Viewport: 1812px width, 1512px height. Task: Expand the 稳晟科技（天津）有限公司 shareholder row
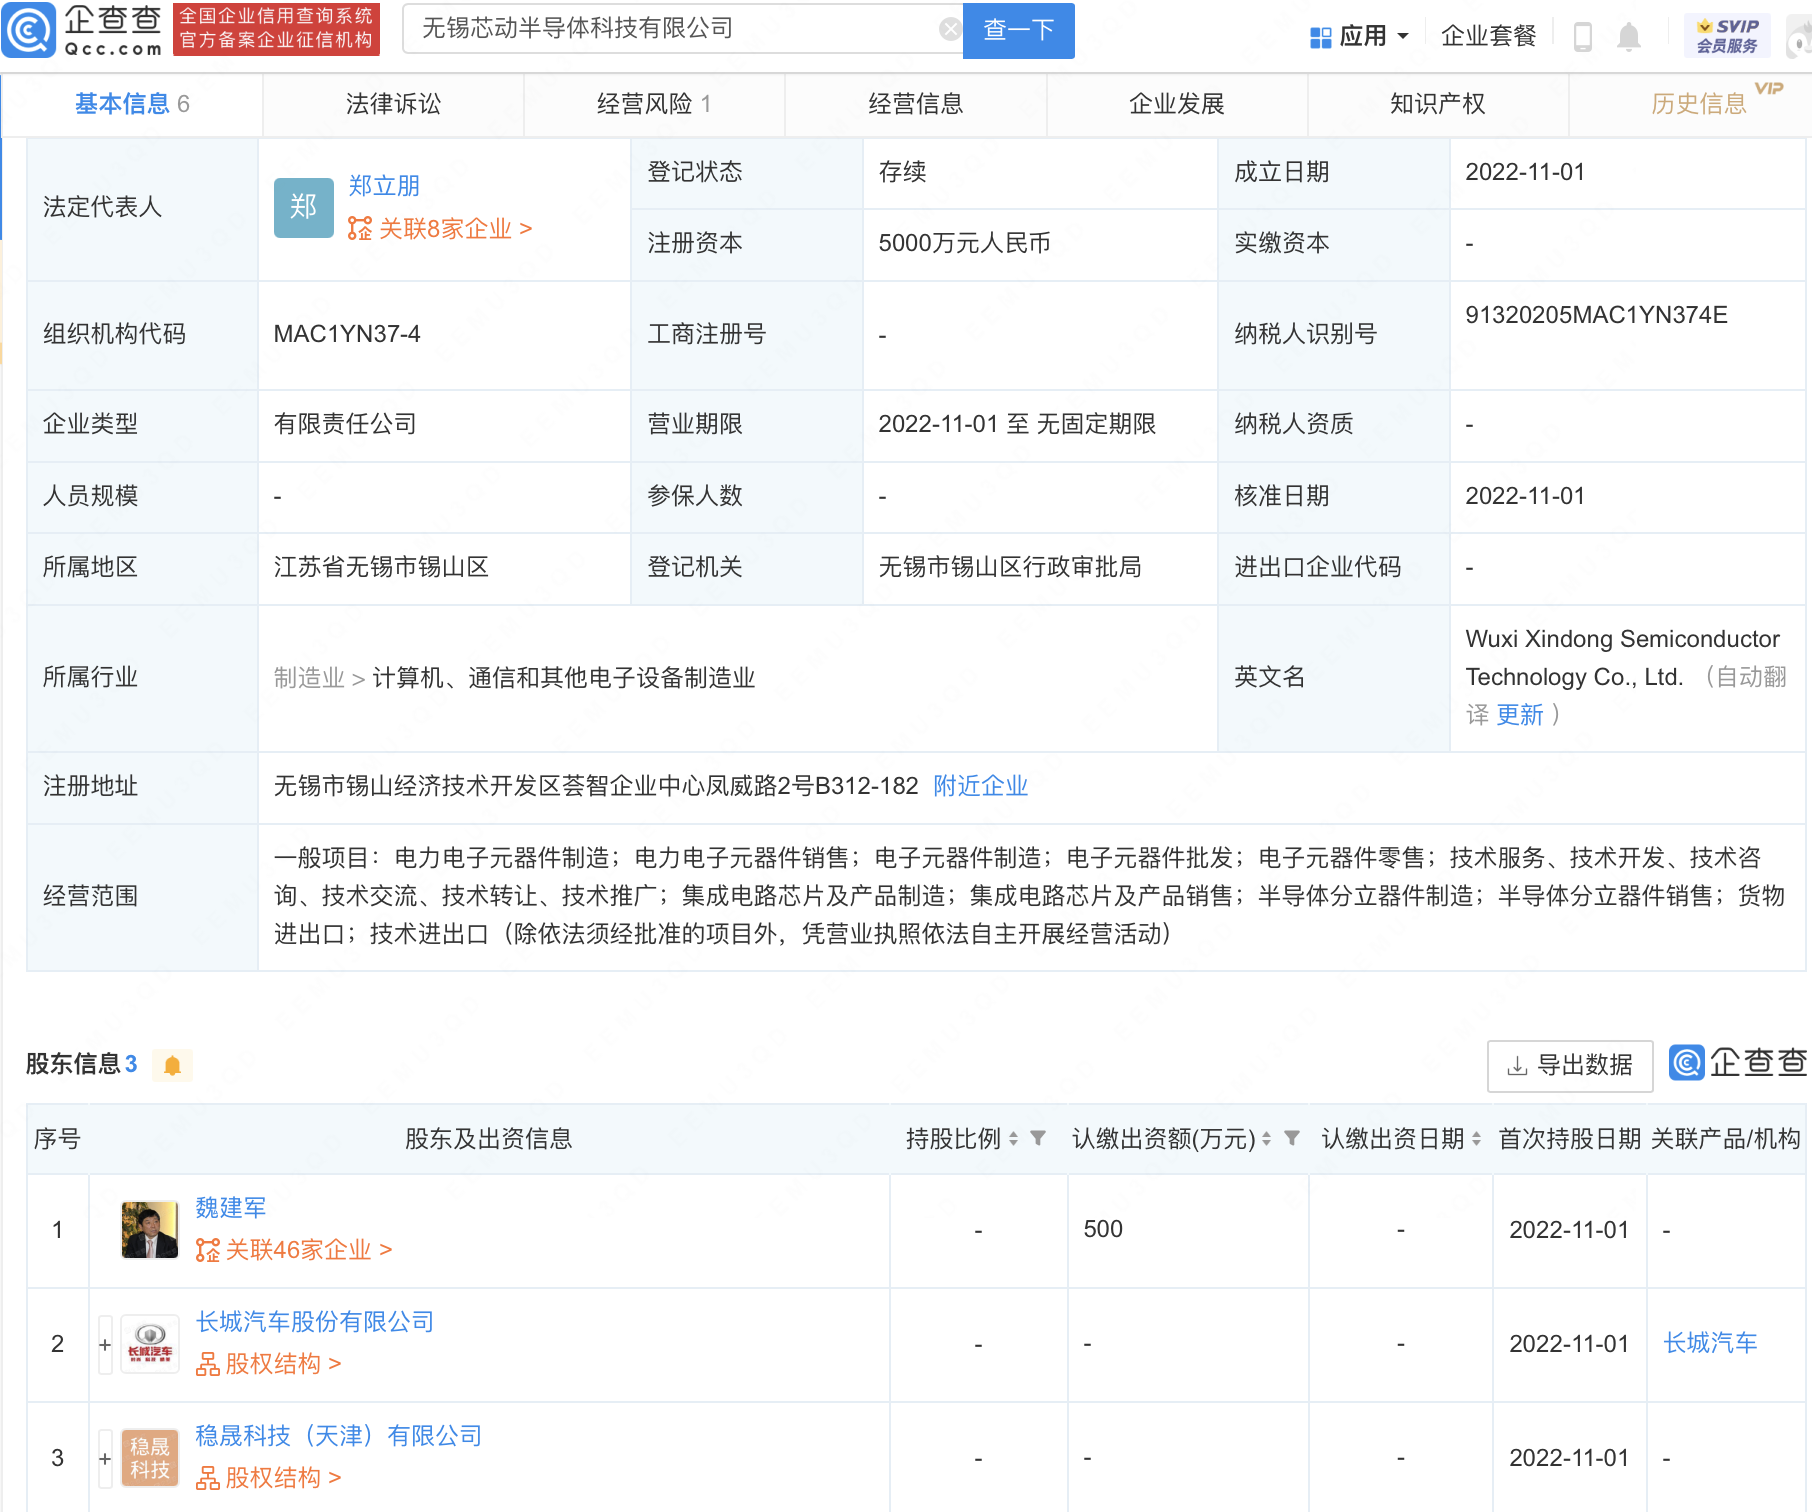coord(104,1459)
